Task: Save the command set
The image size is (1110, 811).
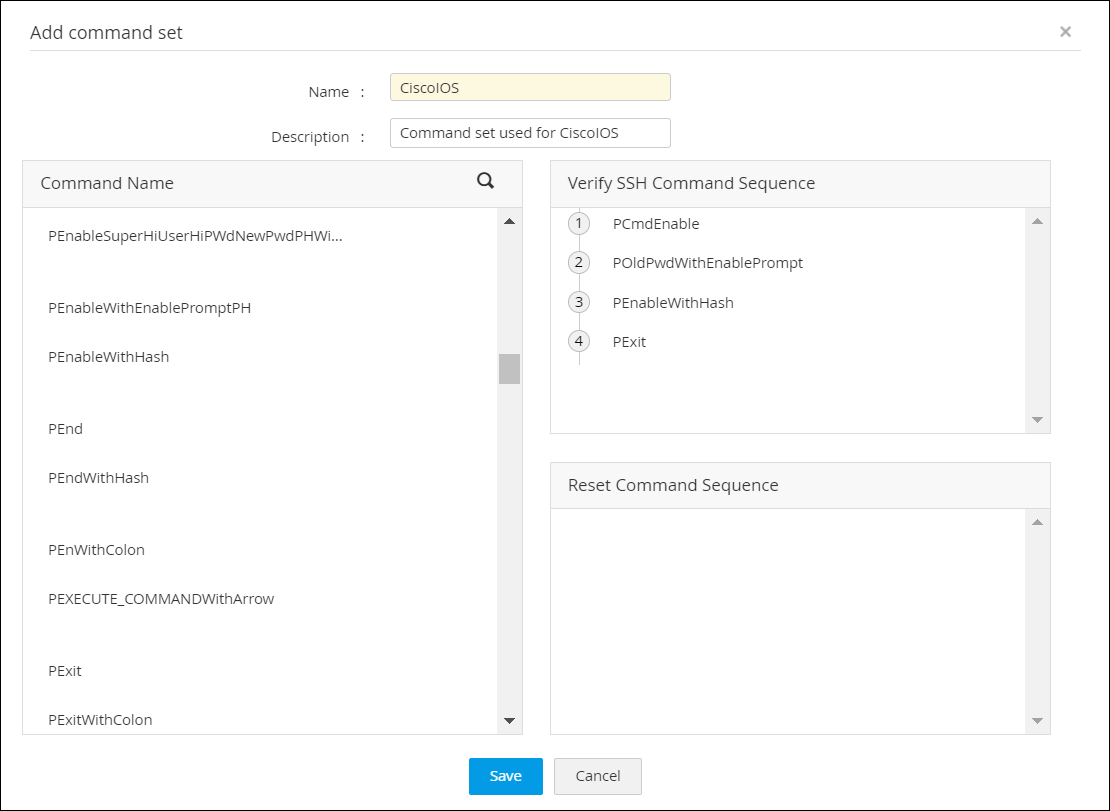Action: click(x=505, y=776)
